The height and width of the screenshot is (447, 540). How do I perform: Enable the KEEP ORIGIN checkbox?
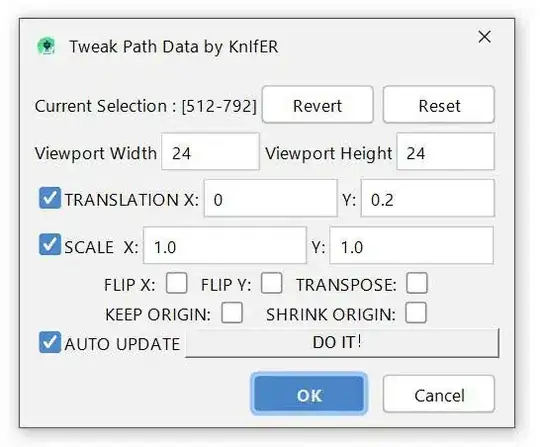[232, 313]
